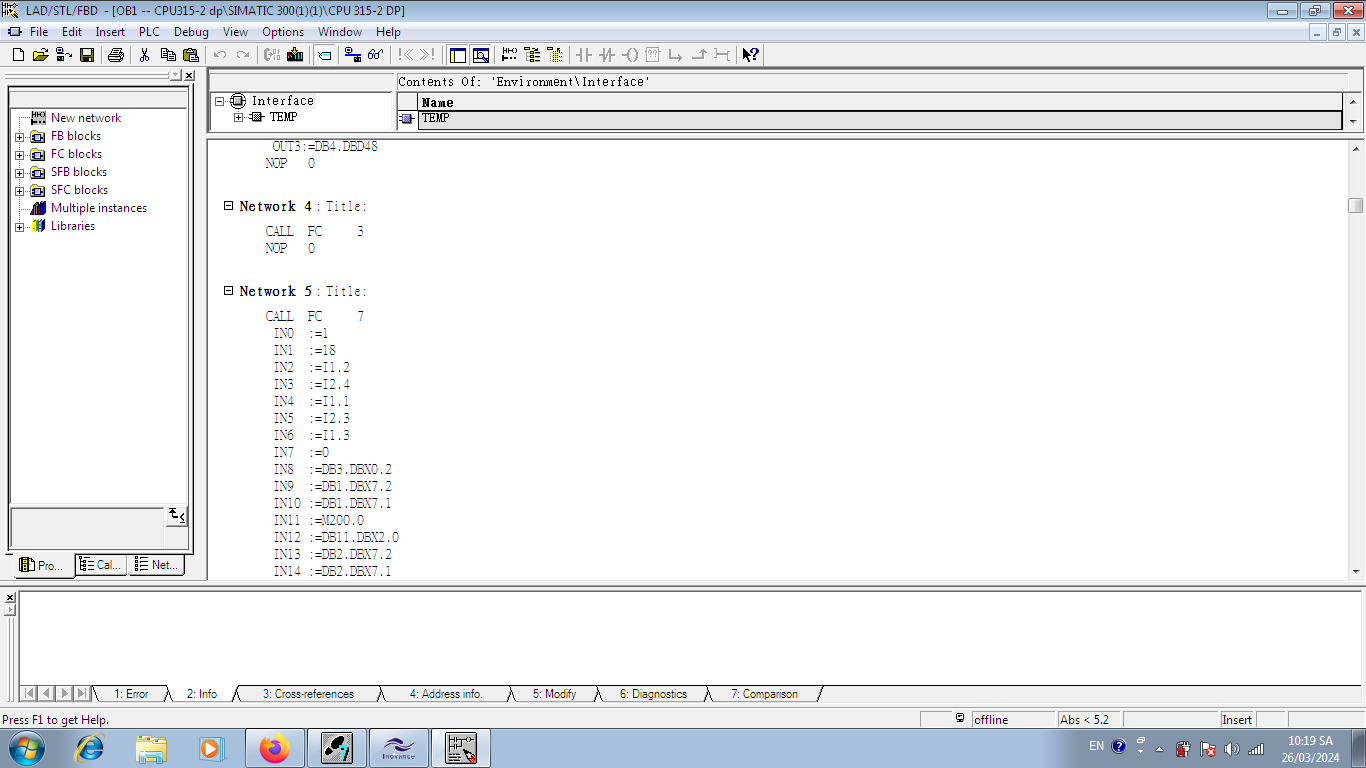The height and width of the screenshot is (768, 1366).
Task: Switch to the 5: Modify tab
Action: tap(554, 694)
